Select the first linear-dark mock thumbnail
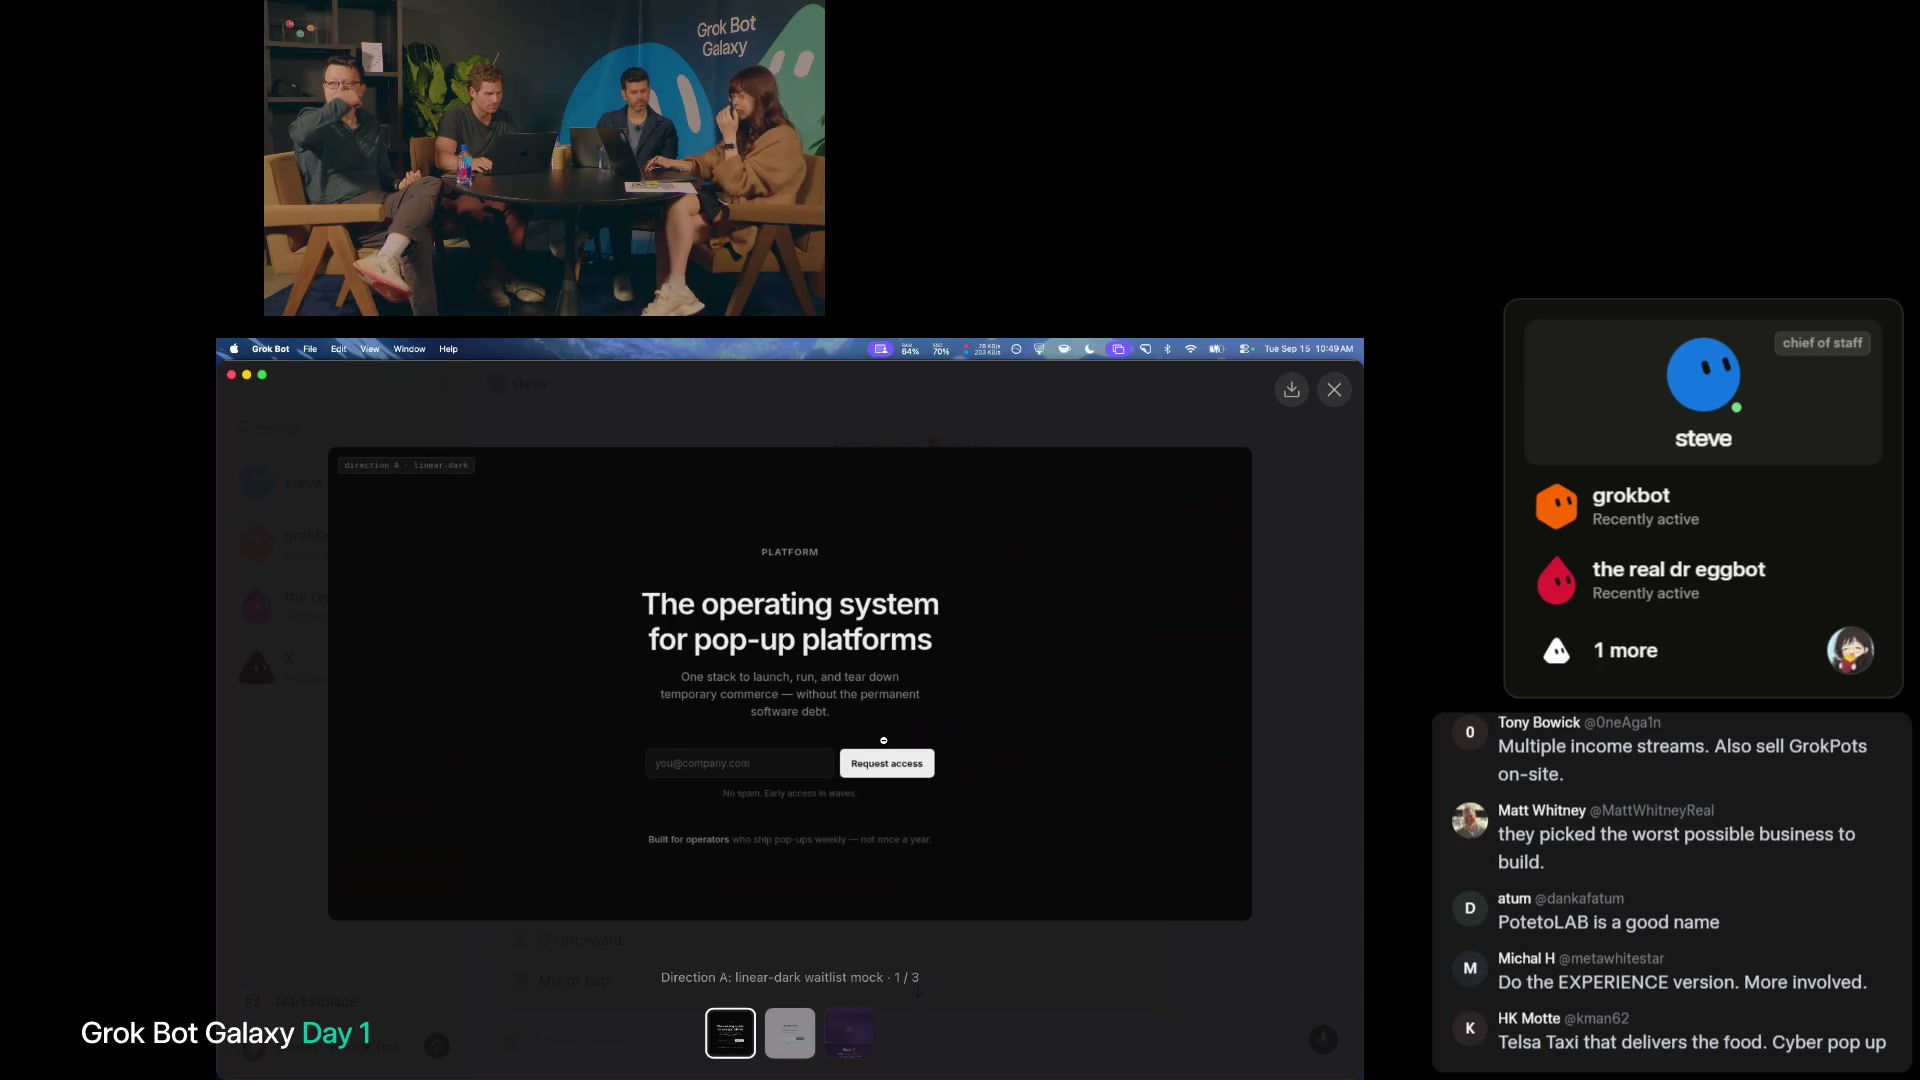The width and height of the screenshot is (1920, 1080). point(731,1033)
